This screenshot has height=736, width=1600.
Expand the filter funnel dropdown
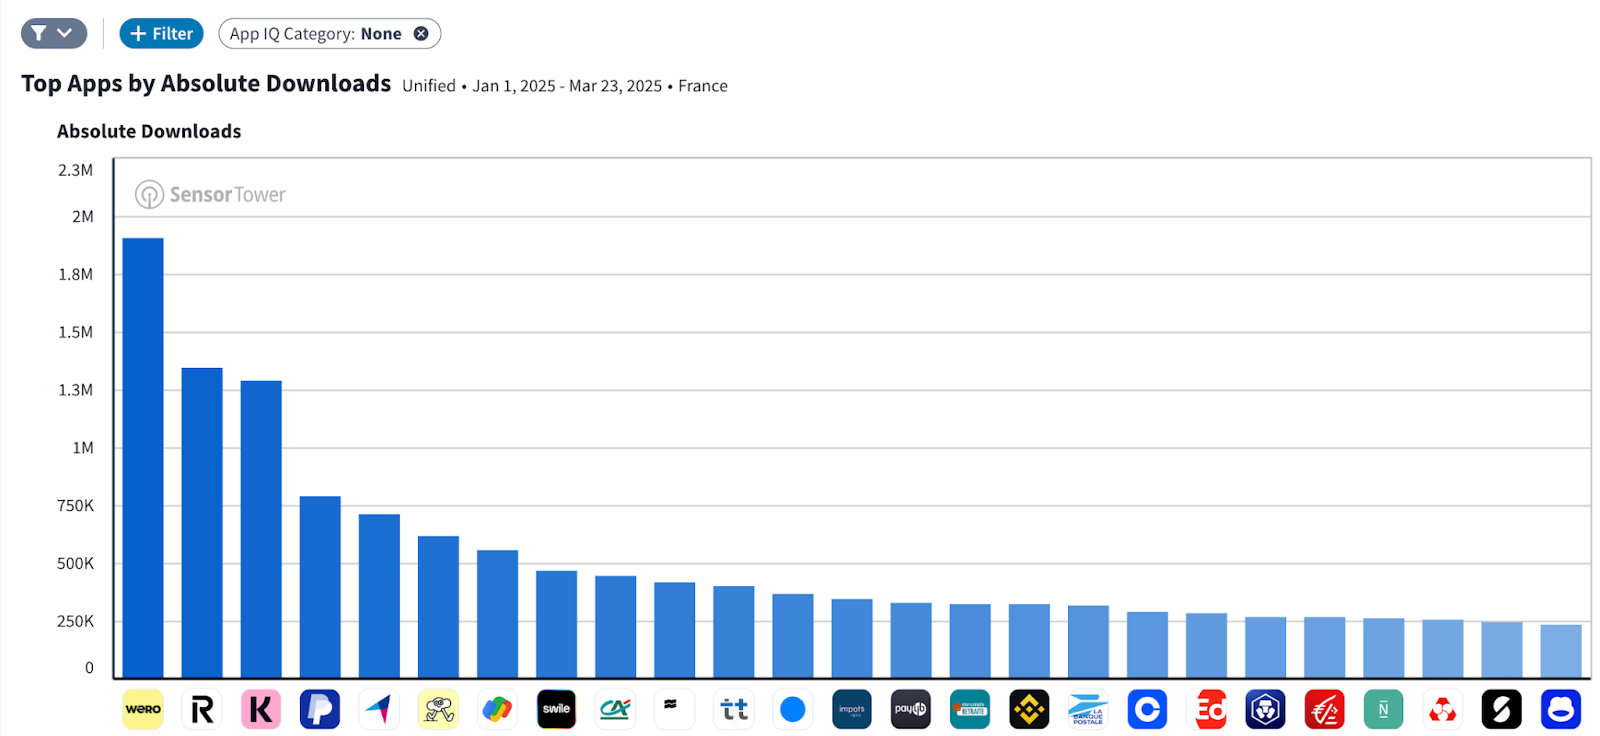(54, 33)
